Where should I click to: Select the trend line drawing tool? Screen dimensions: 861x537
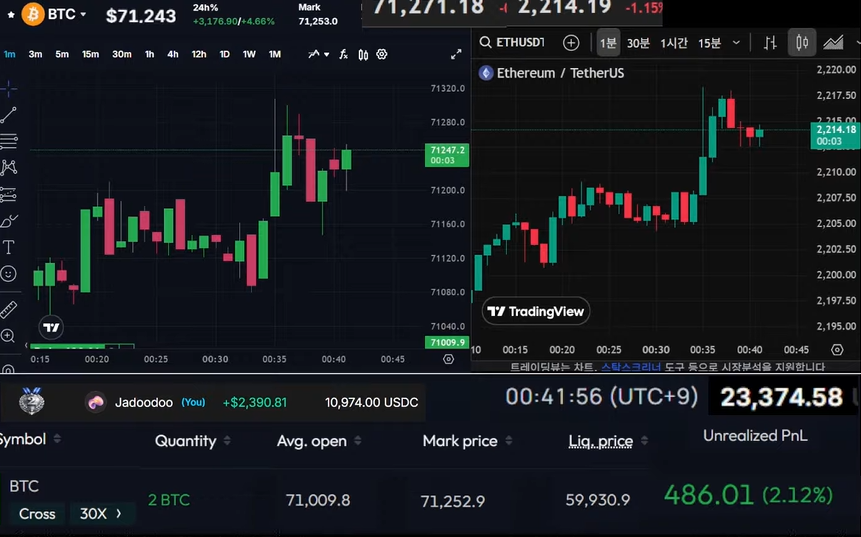click(x=9, y=115)
